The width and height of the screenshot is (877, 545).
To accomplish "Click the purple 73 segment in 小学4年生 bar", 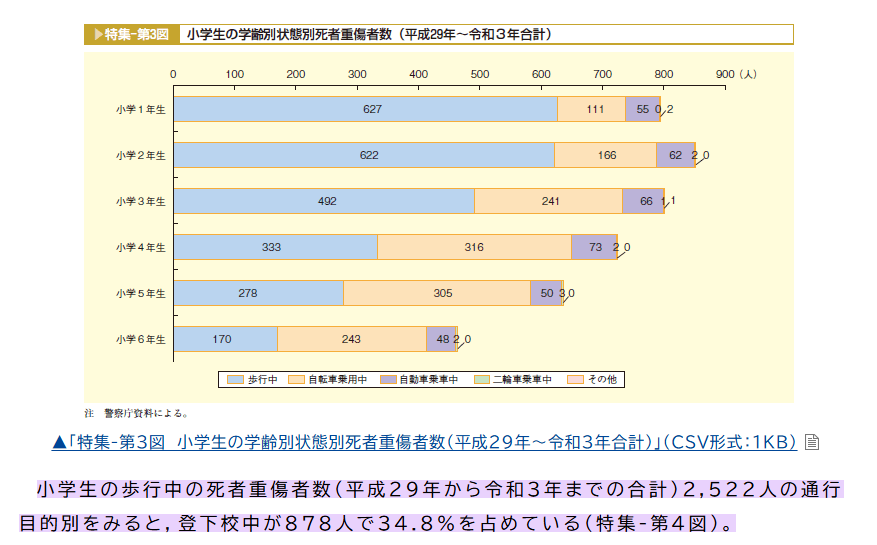I will click(594, 247).
